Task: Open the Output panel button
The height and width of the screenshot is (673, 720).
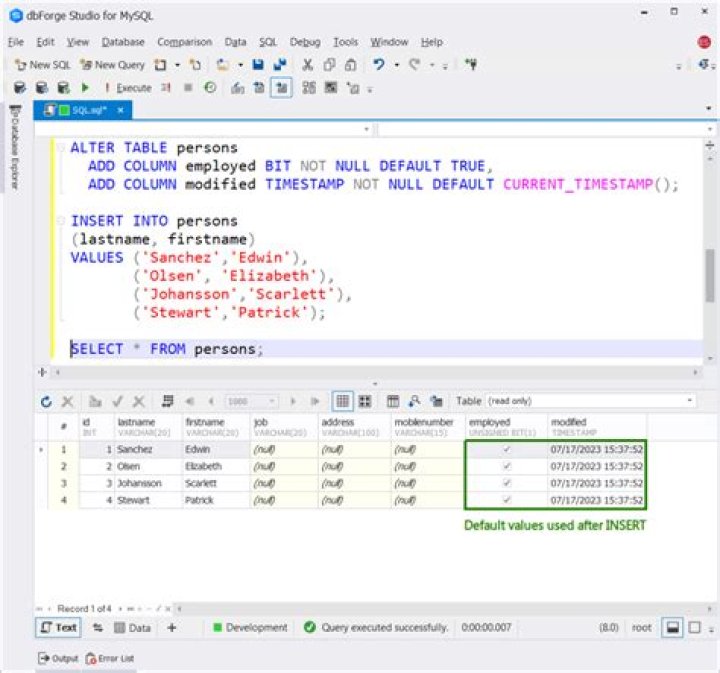Action: point(58,658)
